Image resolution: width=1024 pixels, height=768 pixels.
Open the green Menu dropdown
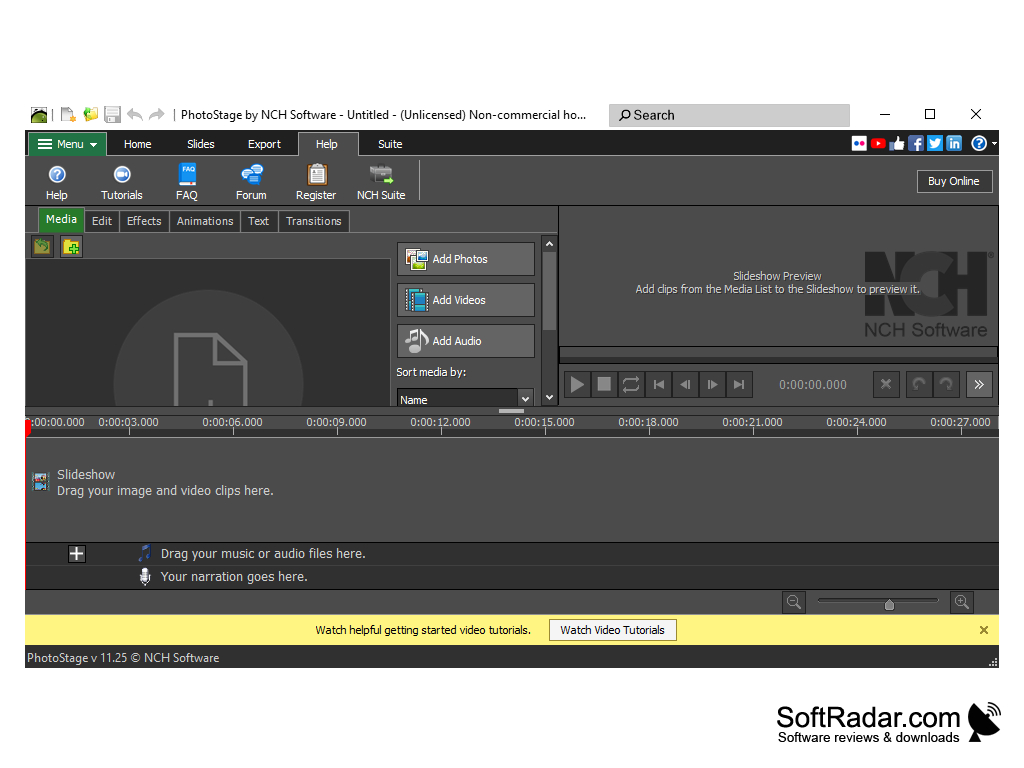coord(67,144)
